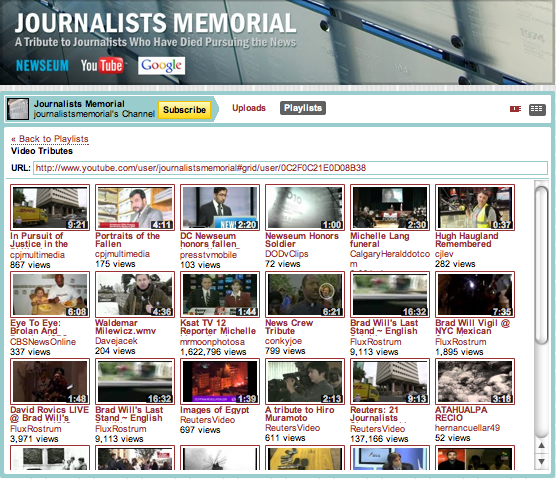
Task: Click A tribute to Hiro Muramoto title
Action: pos(300,414)
